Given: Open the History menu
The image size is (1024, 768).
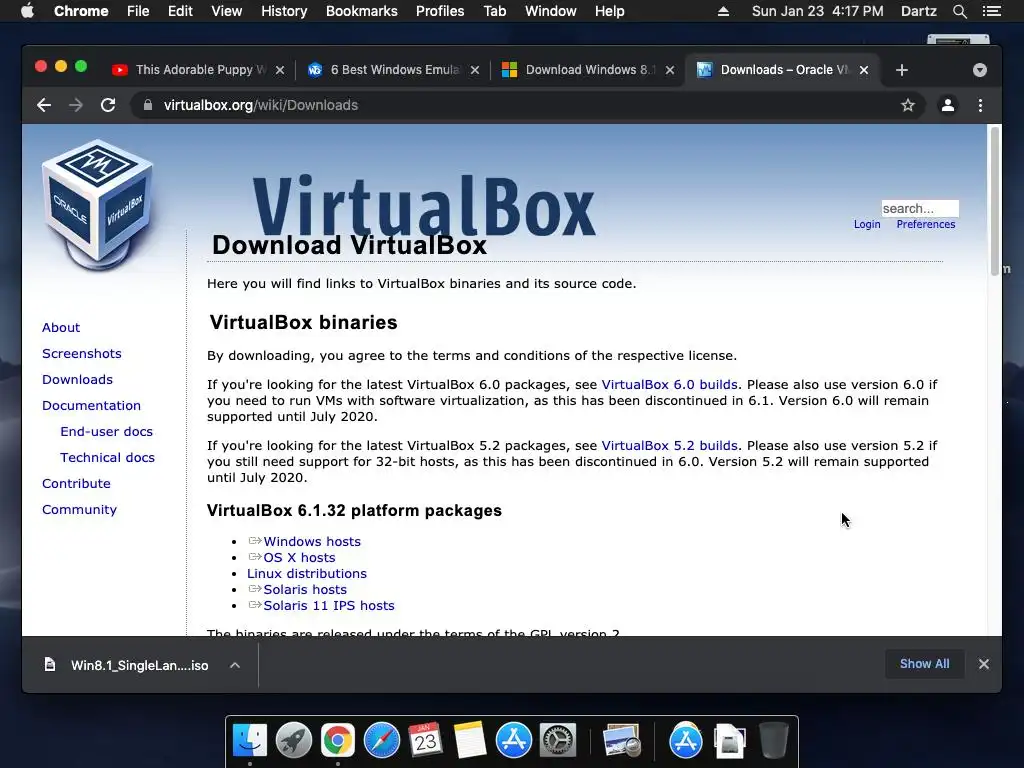Looking at the screenshot, I should [x=284, y=11].
